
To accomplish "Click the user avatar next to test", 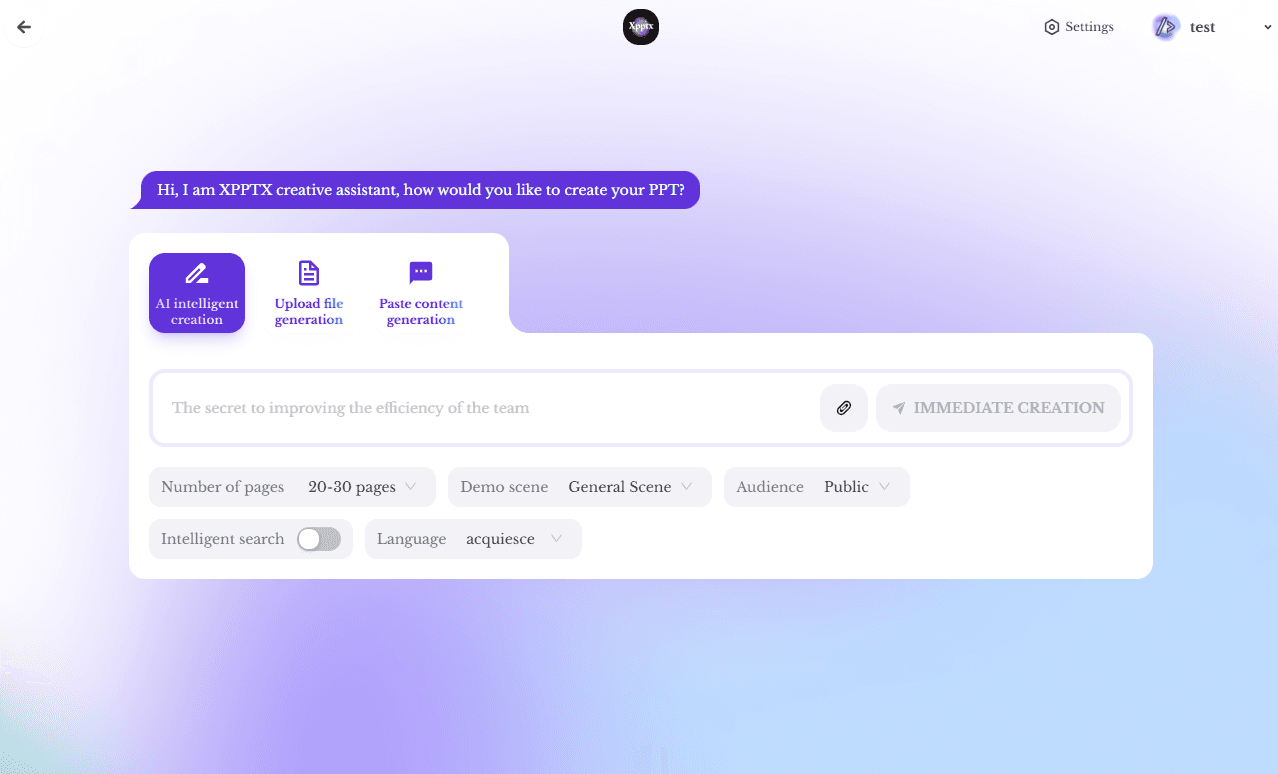I will click(1165, 27).
